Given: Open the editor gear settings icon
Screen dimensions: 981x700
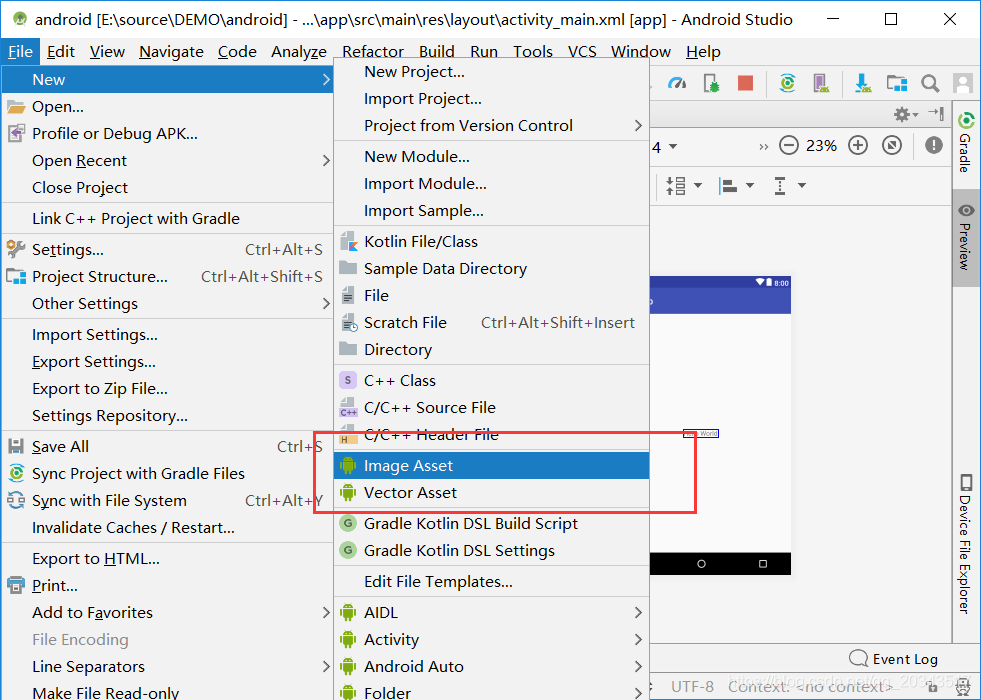Looking at the screenshot, I should (905, 114).
